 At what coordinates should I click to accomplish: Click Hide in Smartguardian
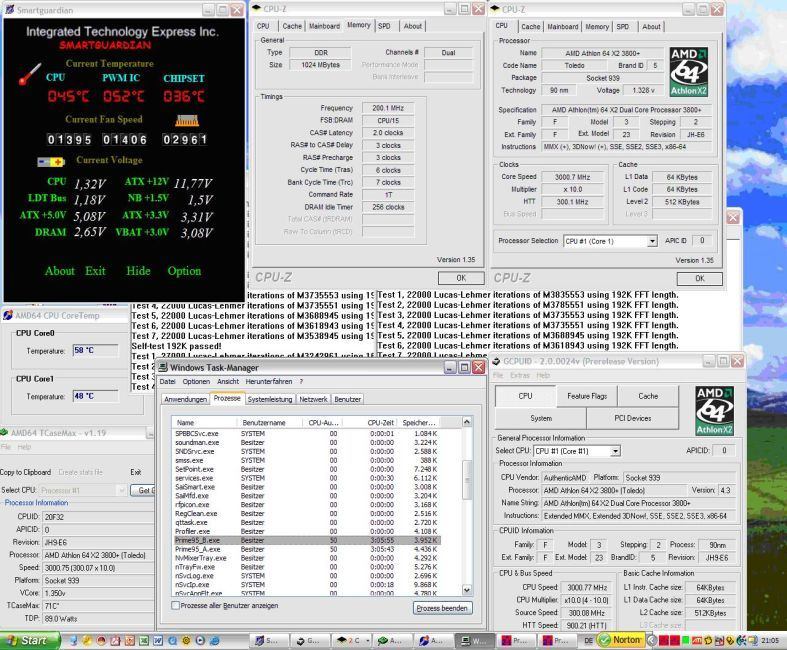[x=138, y=271]
